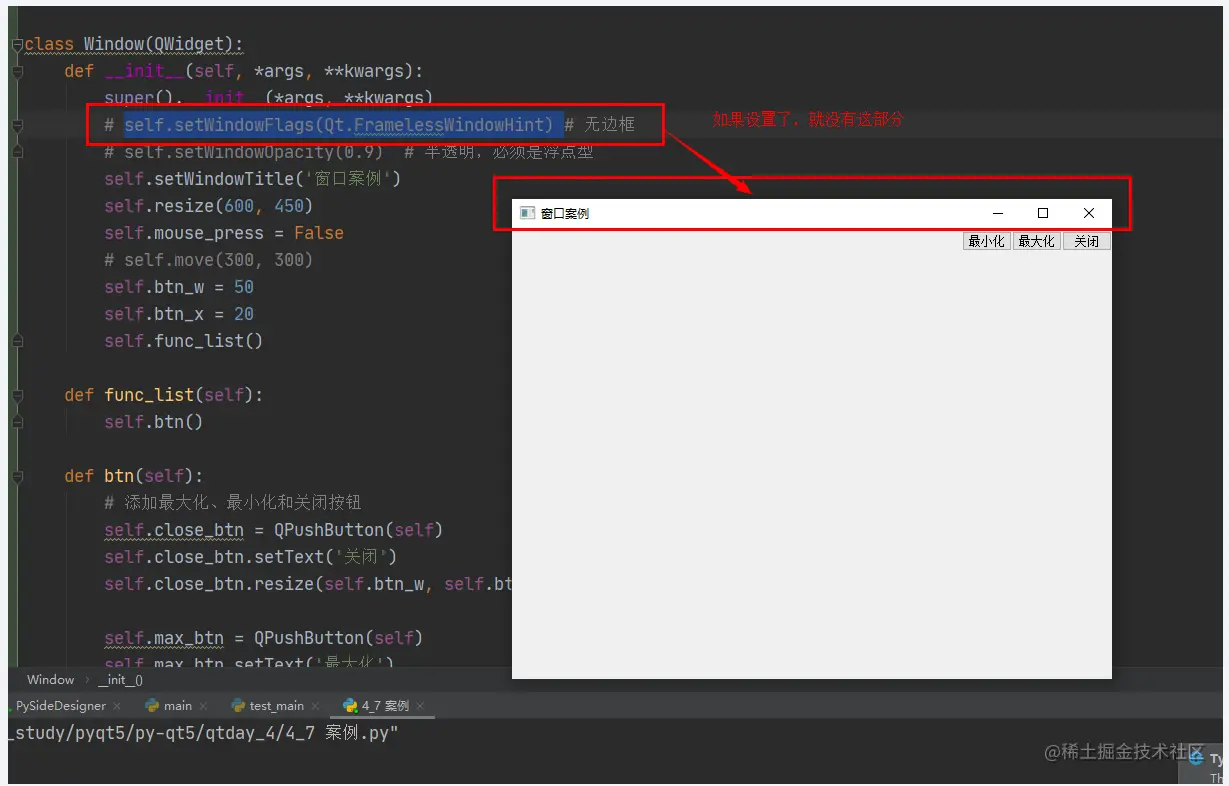Click Python icon on main tab
Viewport: 1229px width, 786px height.
coord(152,706)
